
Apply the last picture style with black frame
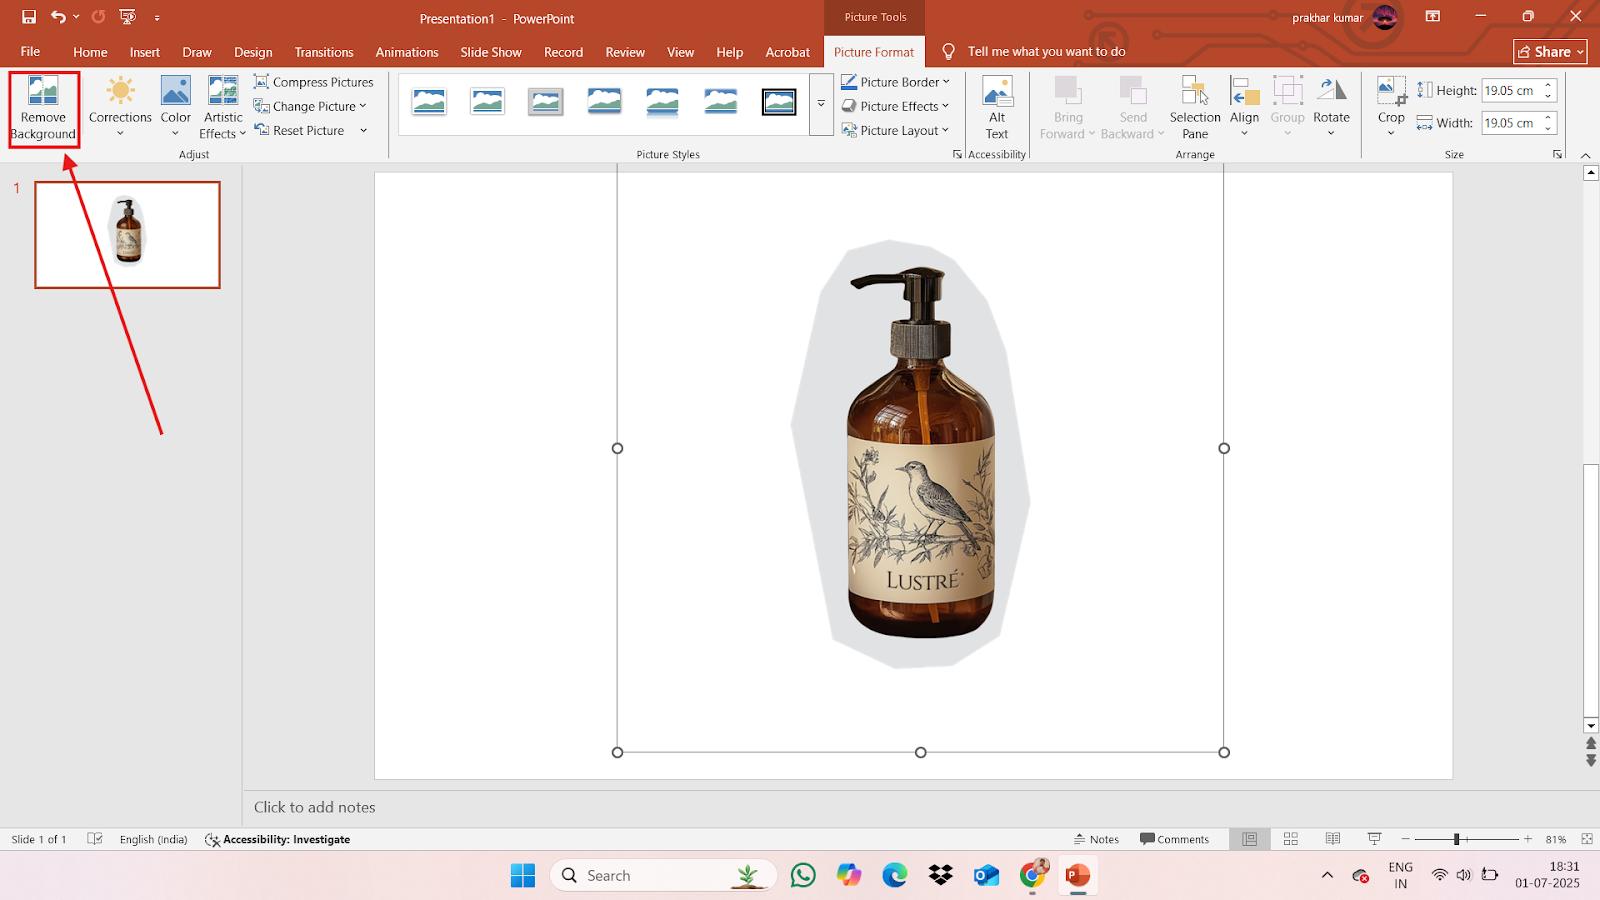tap(779, 102)
